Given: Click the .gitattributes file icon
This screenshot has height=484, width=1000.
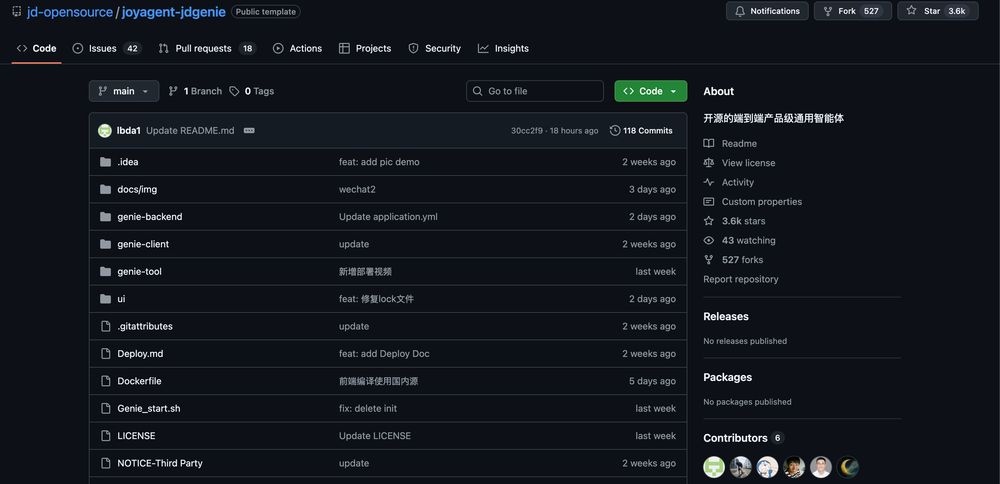Looking at the screenshot, I should pyautogui.click(x=106, y=326).
